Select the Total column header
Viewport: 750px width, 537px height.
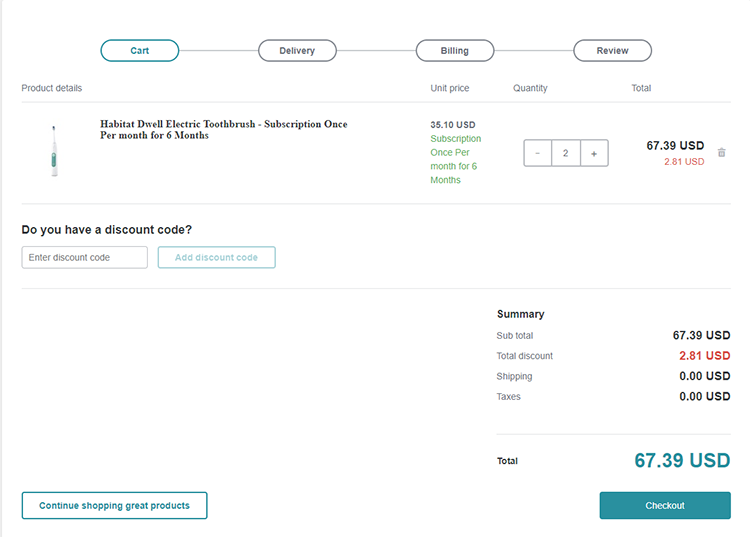(x=641, y=88)
